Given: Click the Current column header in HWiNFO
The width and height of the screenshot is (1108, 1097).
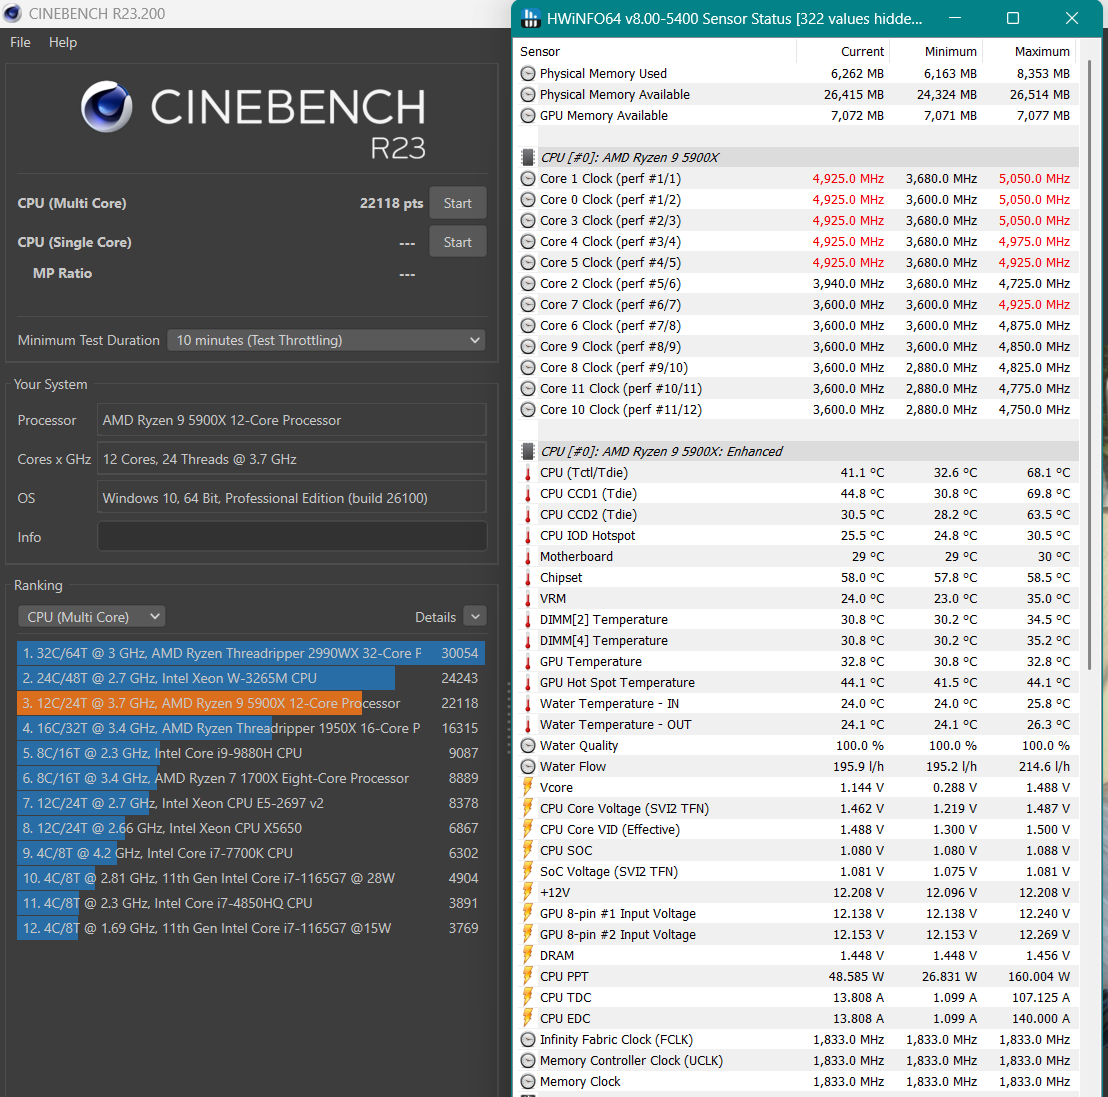Looking at the screenshot, I should (862, 52).
